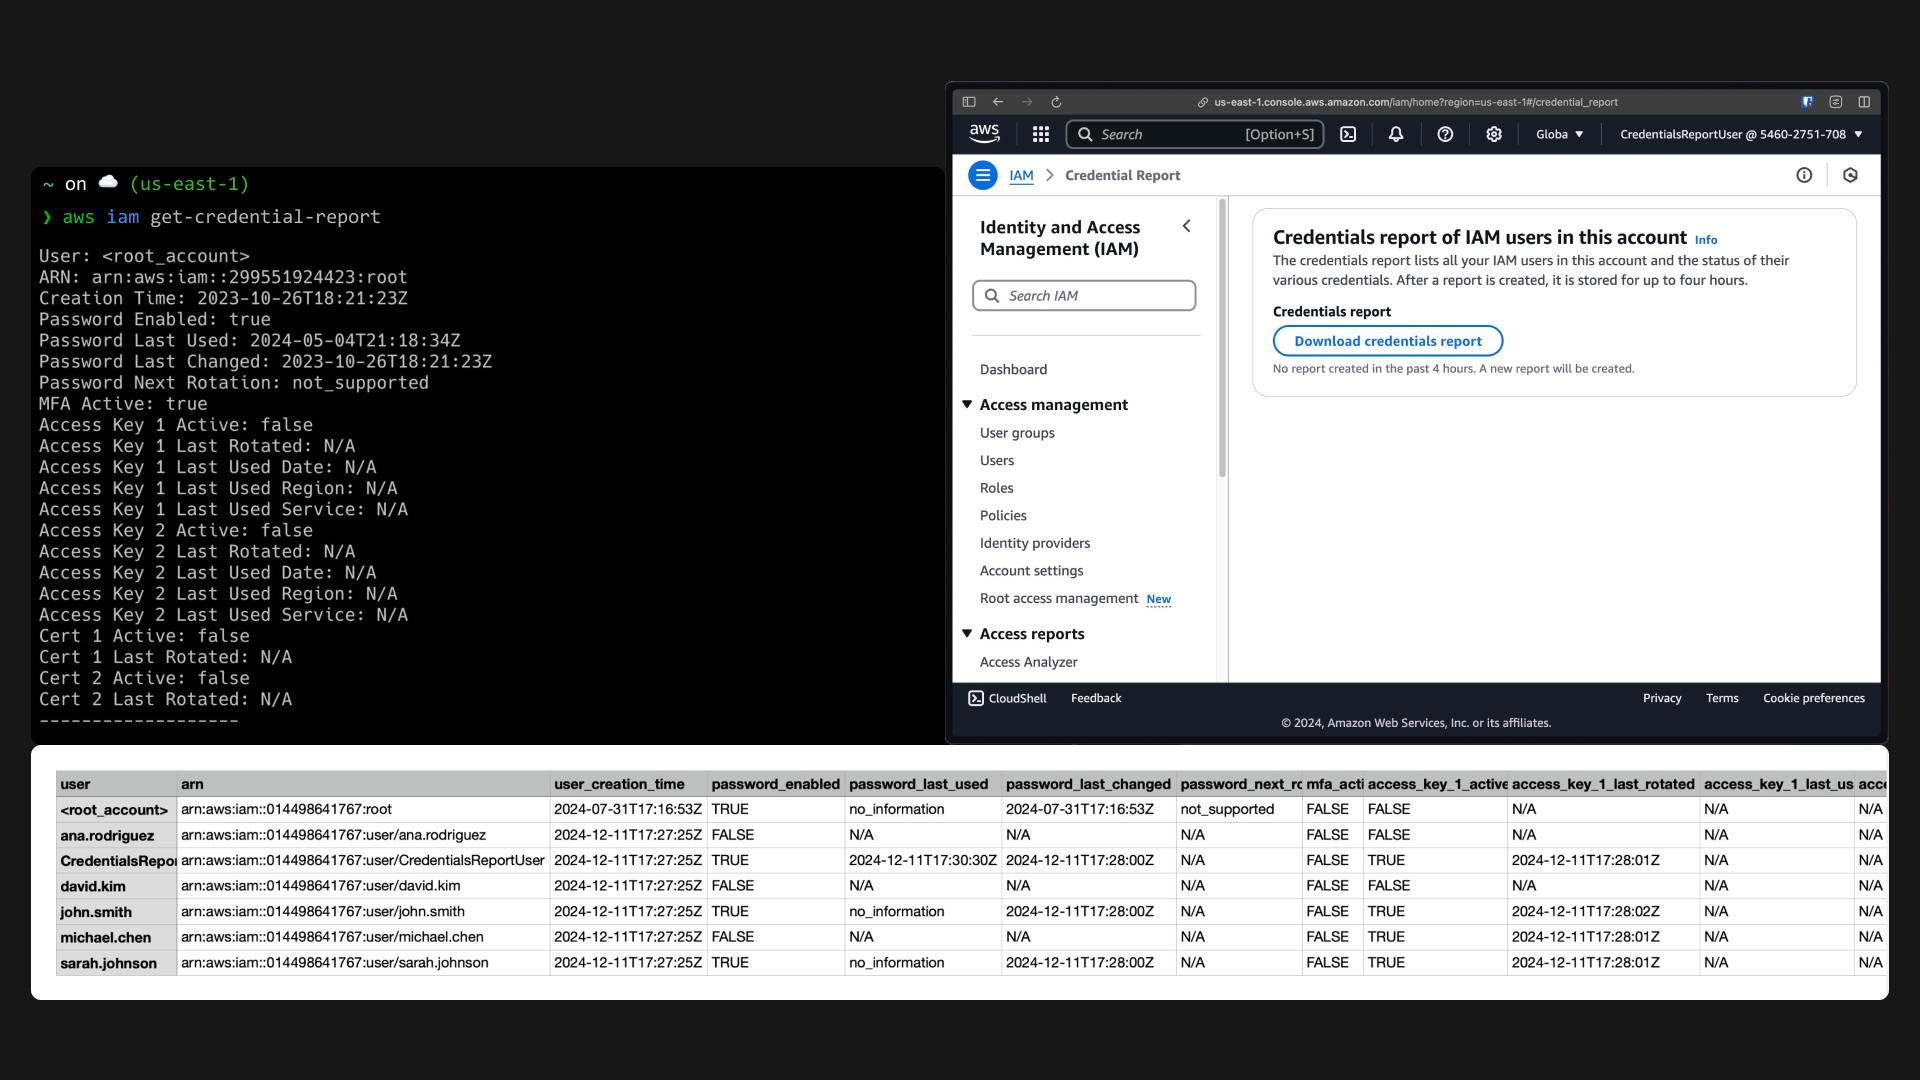Click the Privacy footer link
The image size is (1920, 1080).
point(1662,698)
